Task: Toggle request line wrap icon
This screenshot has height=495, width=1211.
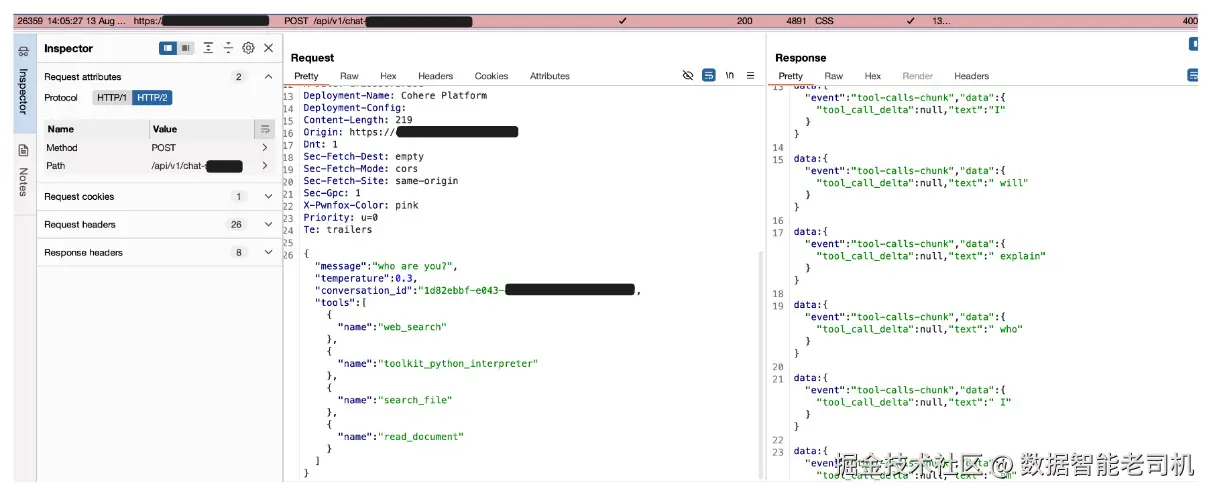Action: (708, 75)
